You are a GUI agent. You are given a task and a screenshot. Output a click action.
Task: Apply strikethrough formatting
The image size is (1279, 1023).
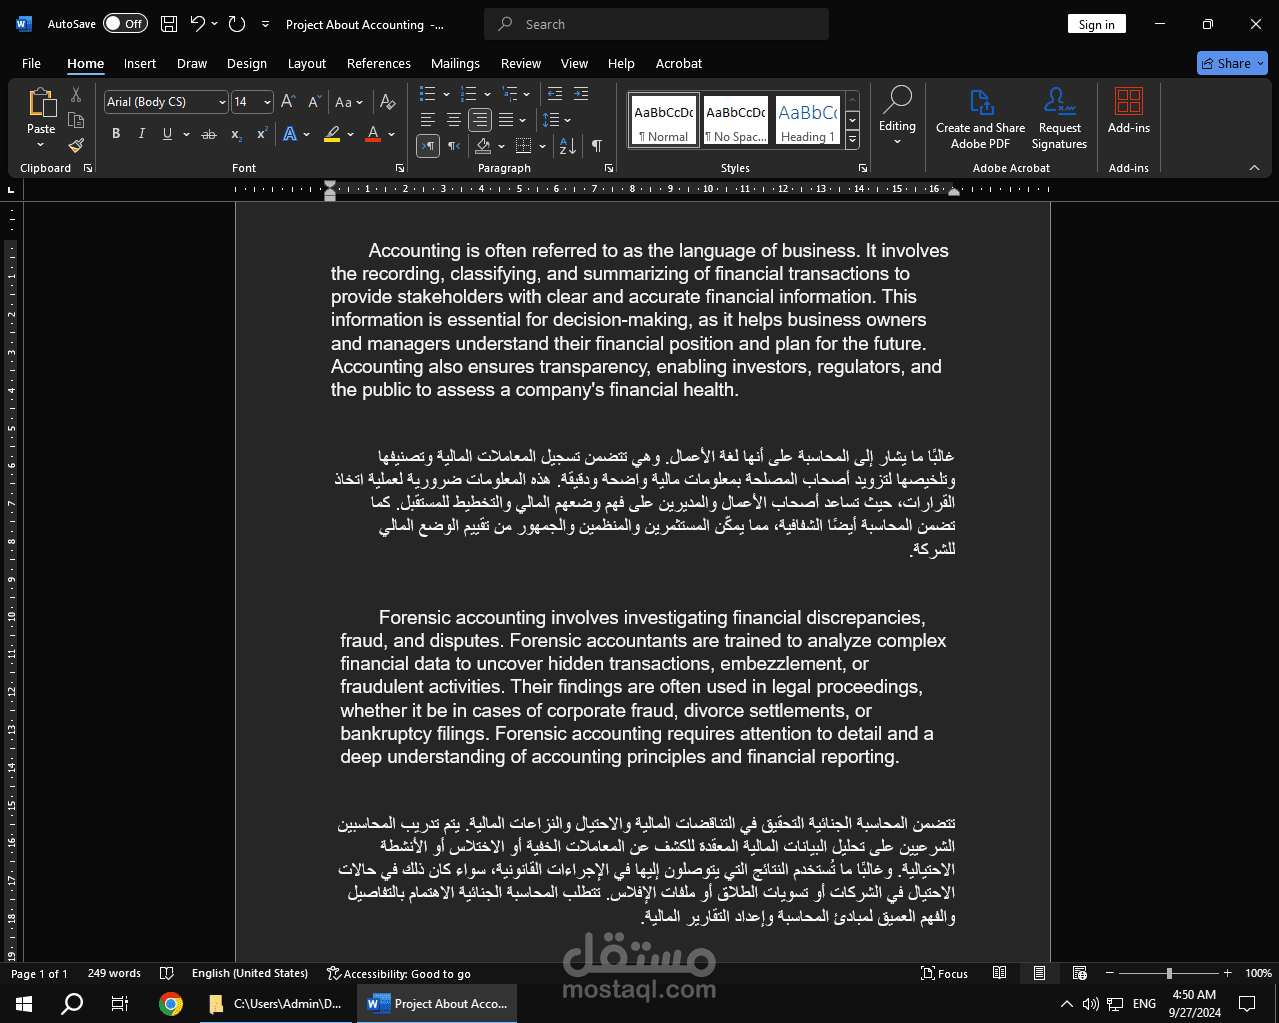tap(209, 134)
